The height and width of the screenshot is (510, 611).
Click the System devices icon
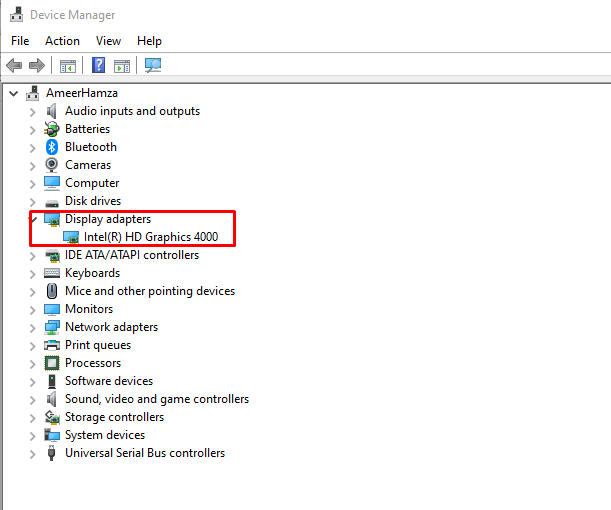[x=52, y=435]
